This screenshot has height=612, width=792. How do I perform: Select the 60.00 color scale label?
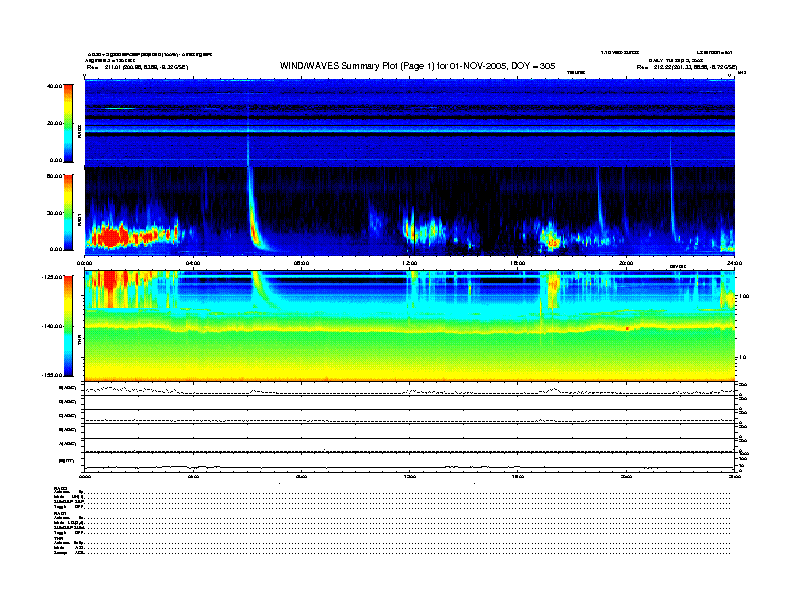55,176
